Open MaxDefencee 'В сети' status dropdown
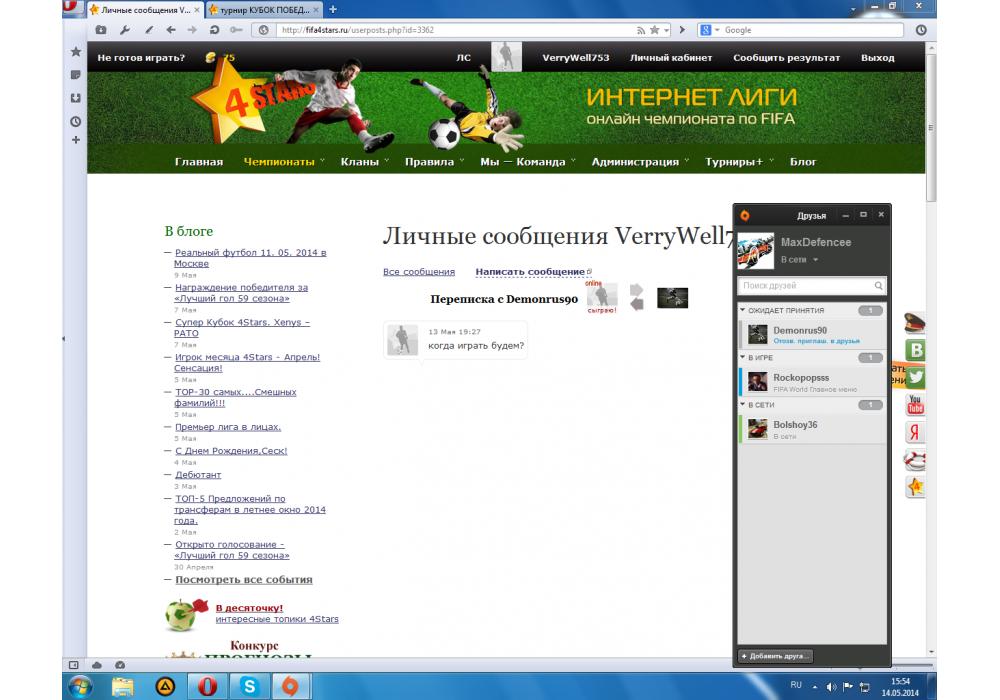1000x700 pixels. 799,260
